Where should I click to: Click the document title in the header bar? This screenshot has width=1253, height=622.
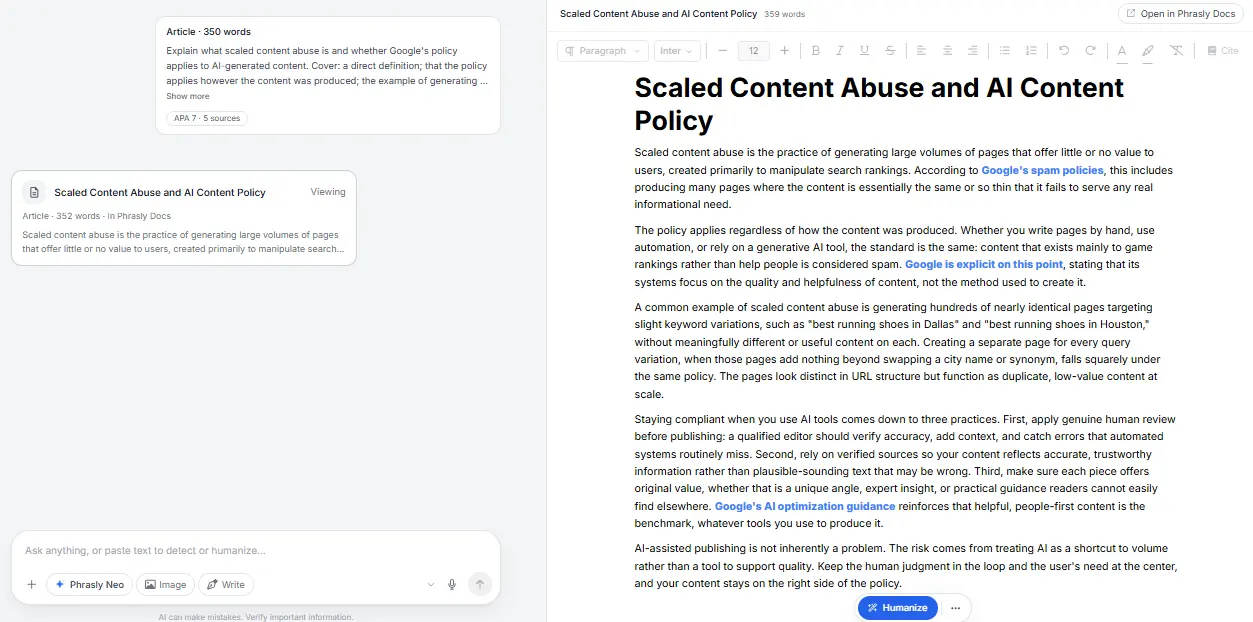658,14
